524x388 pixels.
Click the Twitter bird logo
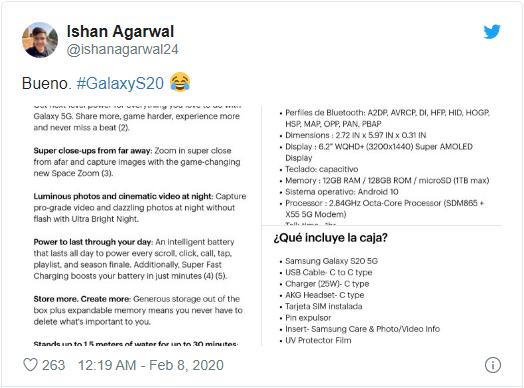(x=492, y=32)
